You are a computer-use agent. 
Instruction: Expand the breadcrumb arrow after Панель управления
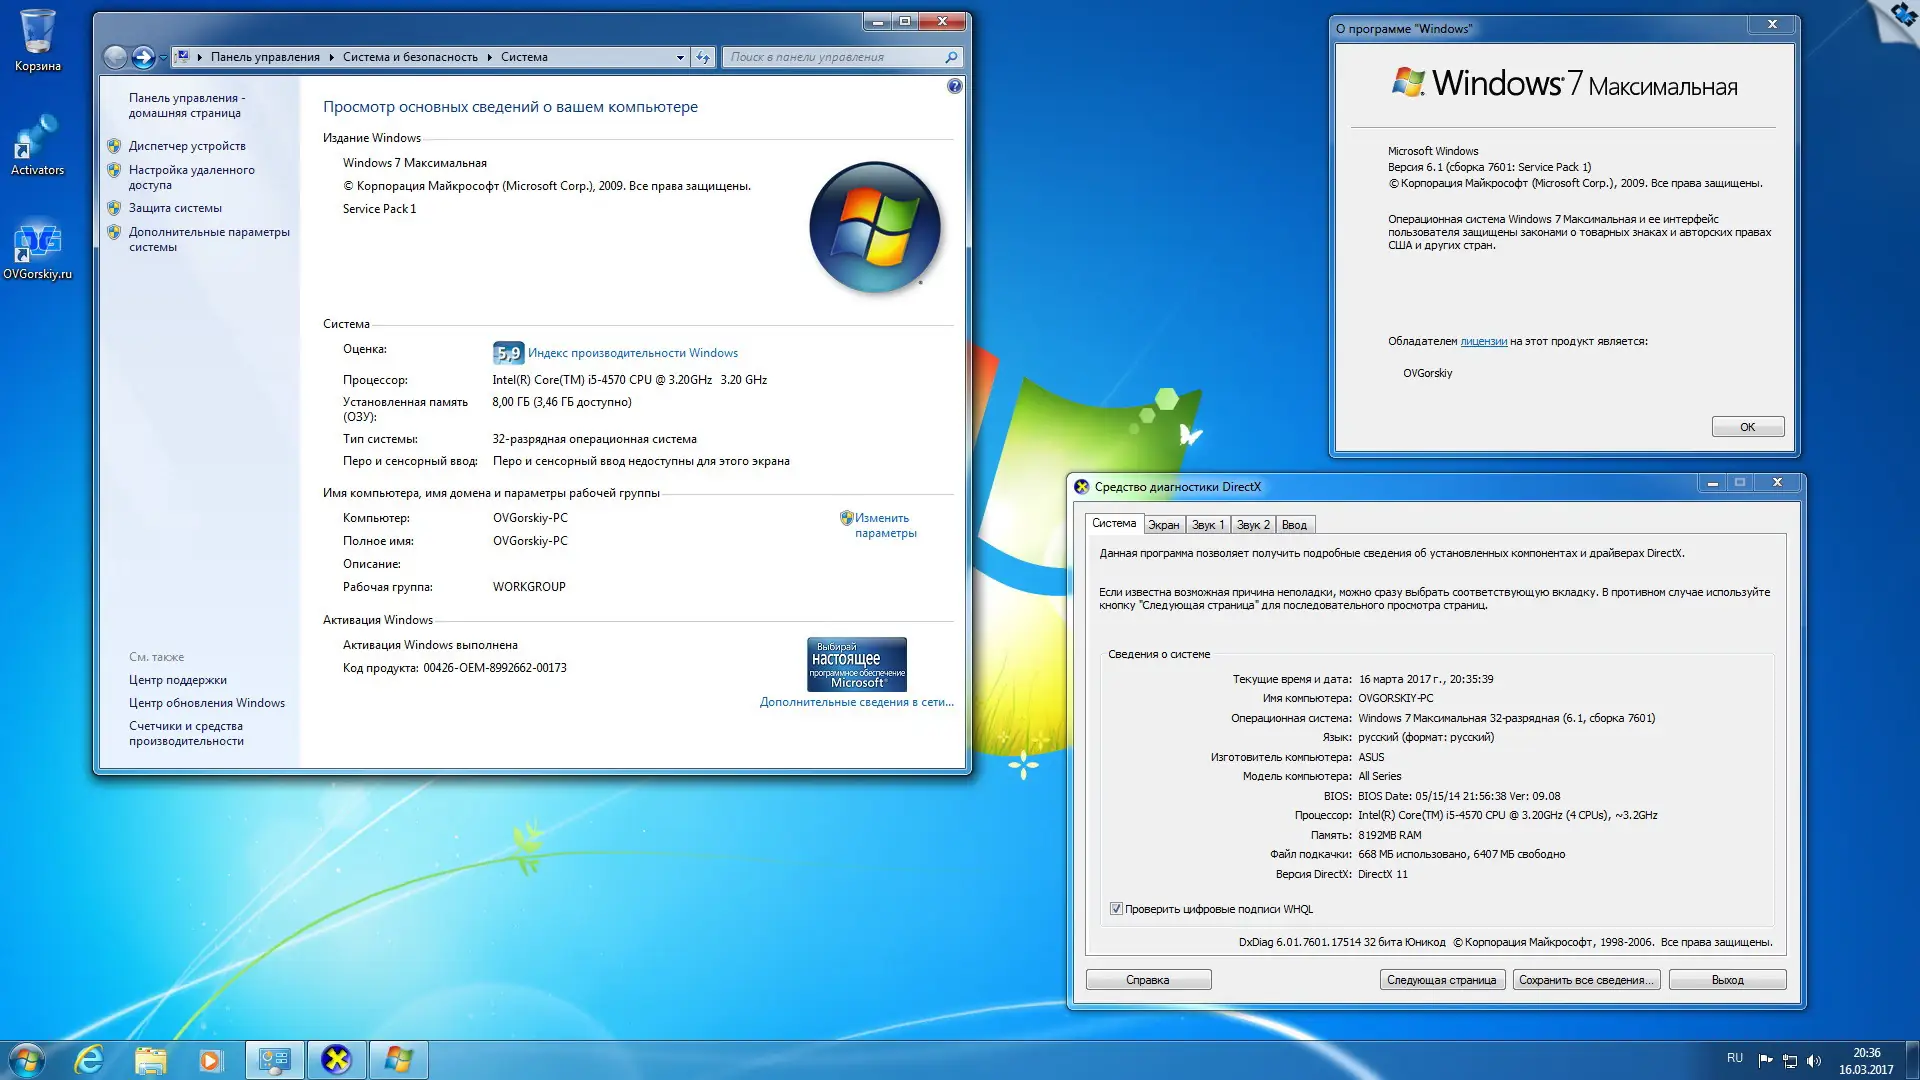pyautogui.click(x=332, y=57)
